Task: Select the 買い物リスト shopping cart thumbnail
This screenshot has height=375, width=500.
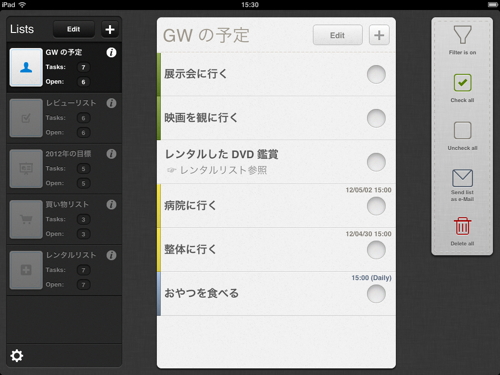Action: 26,219
